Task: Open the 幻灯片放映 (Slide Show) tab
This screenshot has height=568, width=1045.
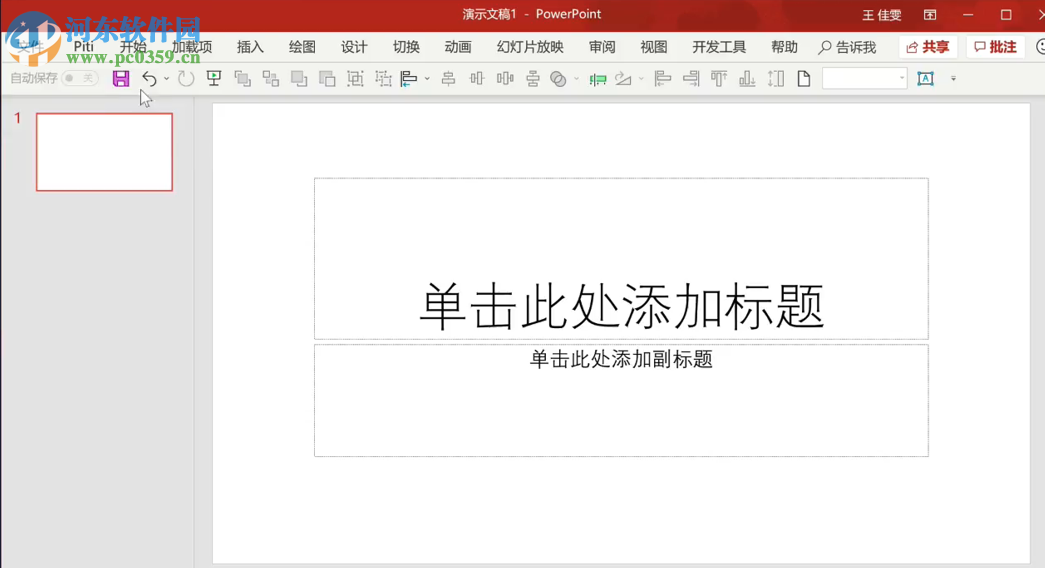Action: 530,47
